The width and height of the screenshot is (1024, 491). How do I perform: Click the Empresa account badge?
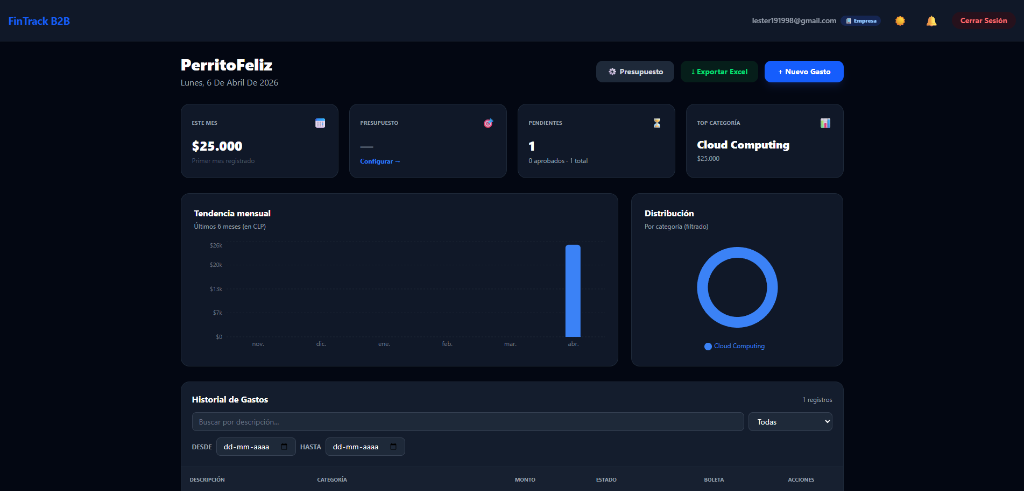(861, 21)
